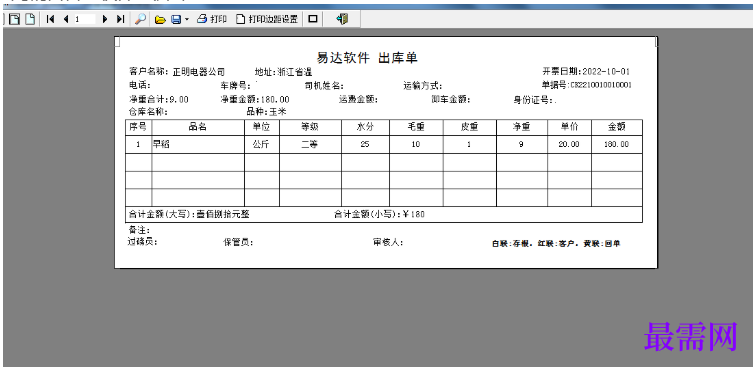Viewport: 756px width, 368px height.
Task: Expand the save dropdown arrow
Action: (187, 20)
